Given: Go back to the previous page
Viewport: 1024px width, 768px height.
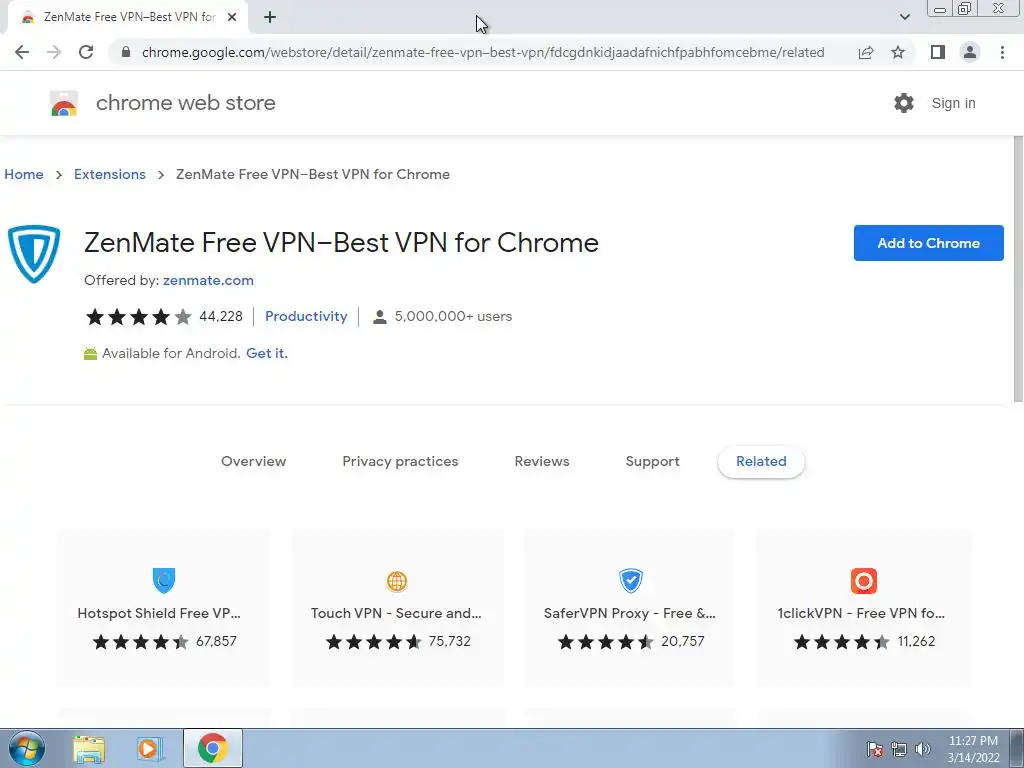Looking at the screenshot, I should pyautogui.click(x=22, y=52).
